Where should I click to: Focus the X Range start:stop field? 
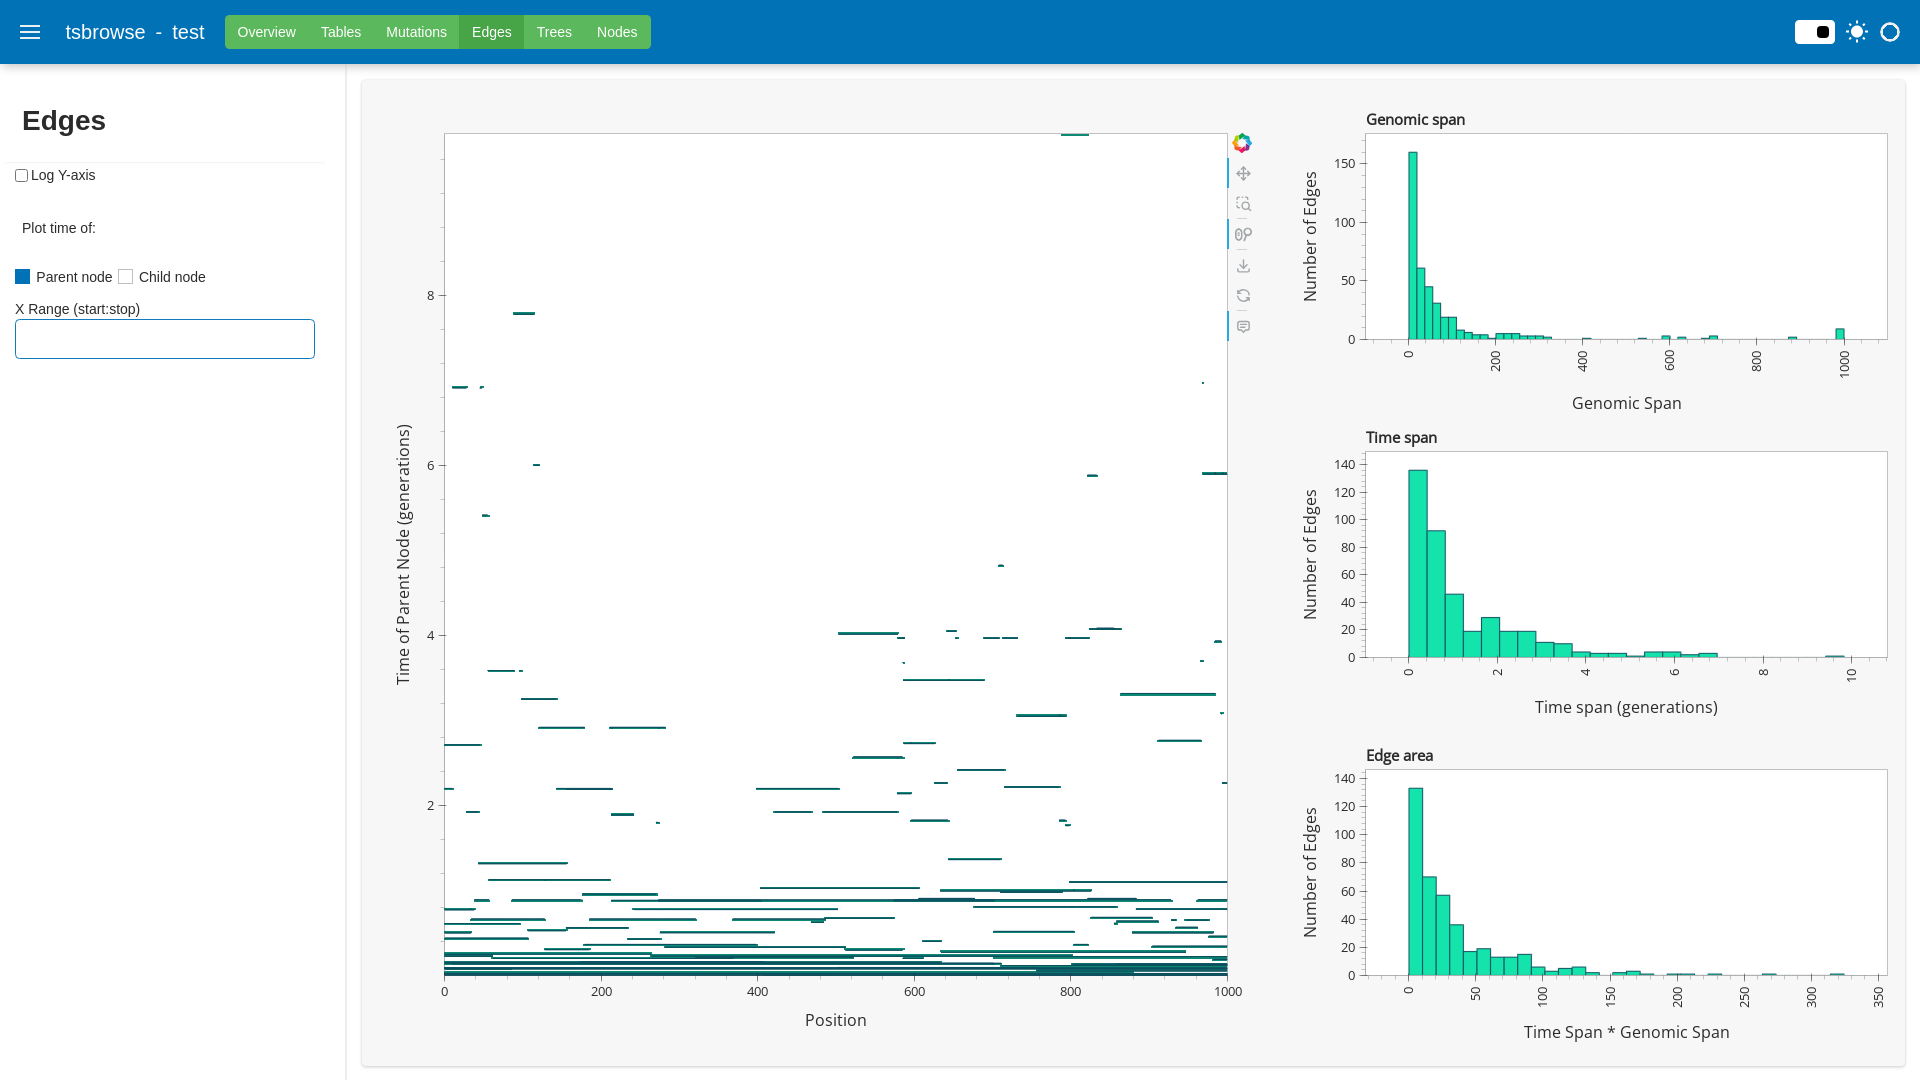click(165, 339)
